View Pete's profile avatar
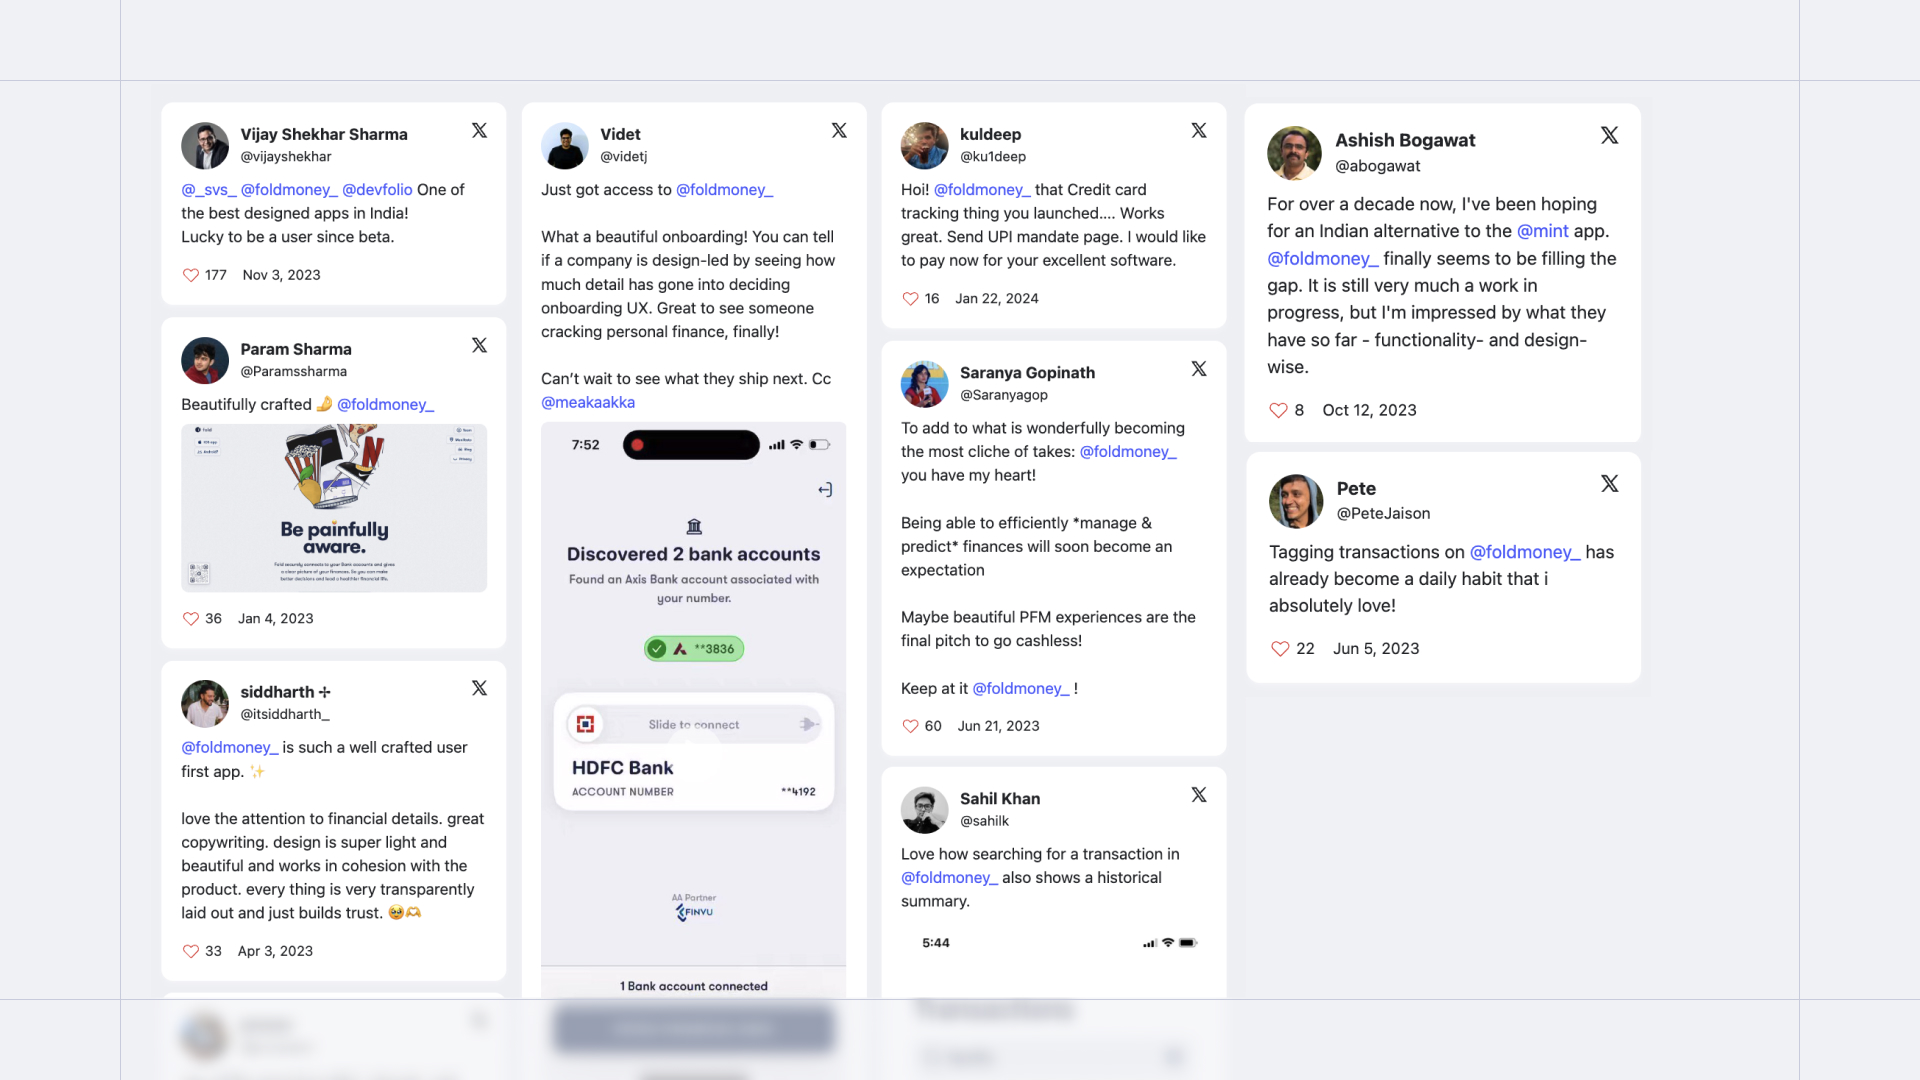The height and width of the screenshot is (1080, 1920). tap(1297, 501)
